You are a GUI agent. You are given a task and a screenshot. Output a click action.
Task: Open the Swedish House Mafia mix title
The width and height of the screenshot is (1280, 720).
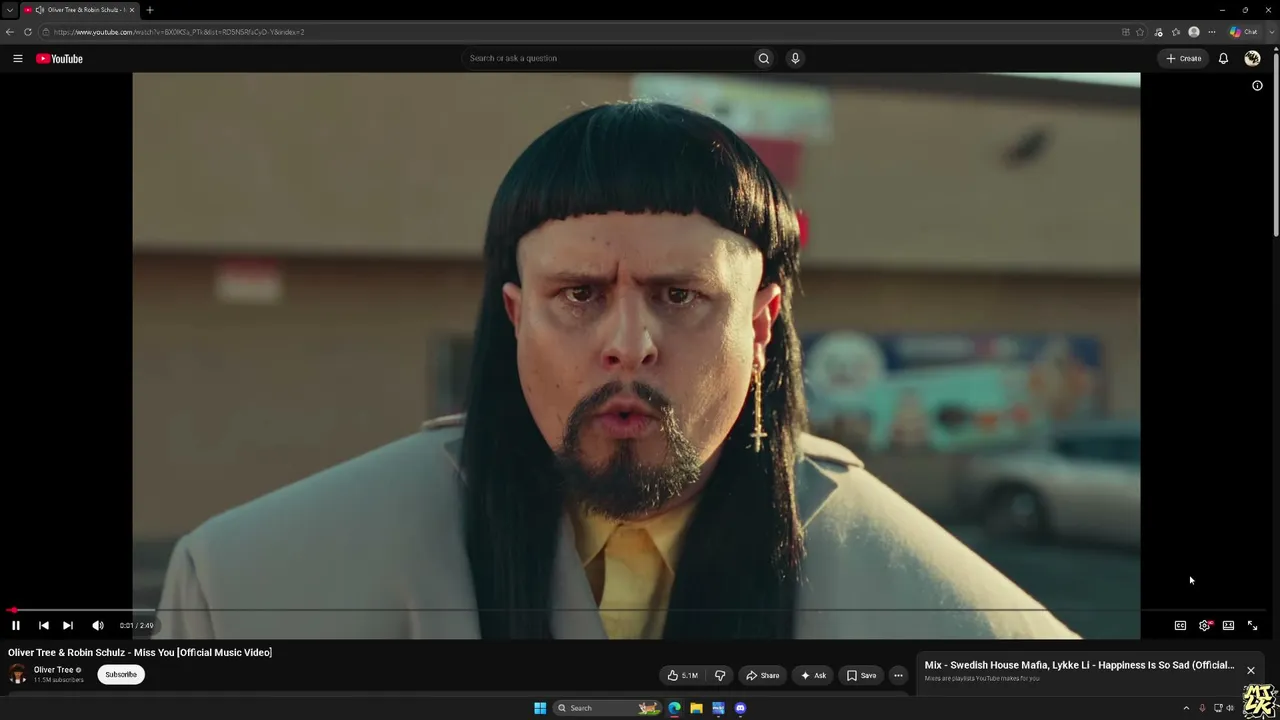(1079, 665)
